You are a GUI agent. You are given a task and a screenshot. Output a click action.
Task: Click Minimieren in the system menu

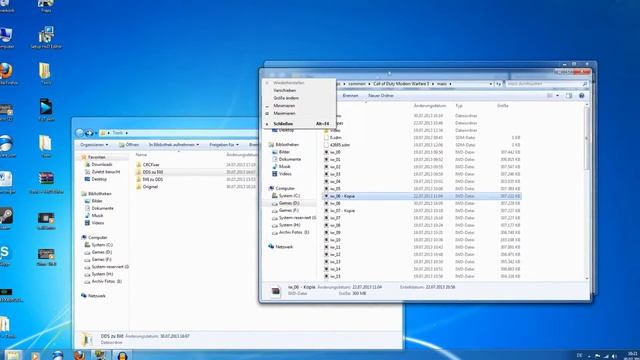click(284, 106)
